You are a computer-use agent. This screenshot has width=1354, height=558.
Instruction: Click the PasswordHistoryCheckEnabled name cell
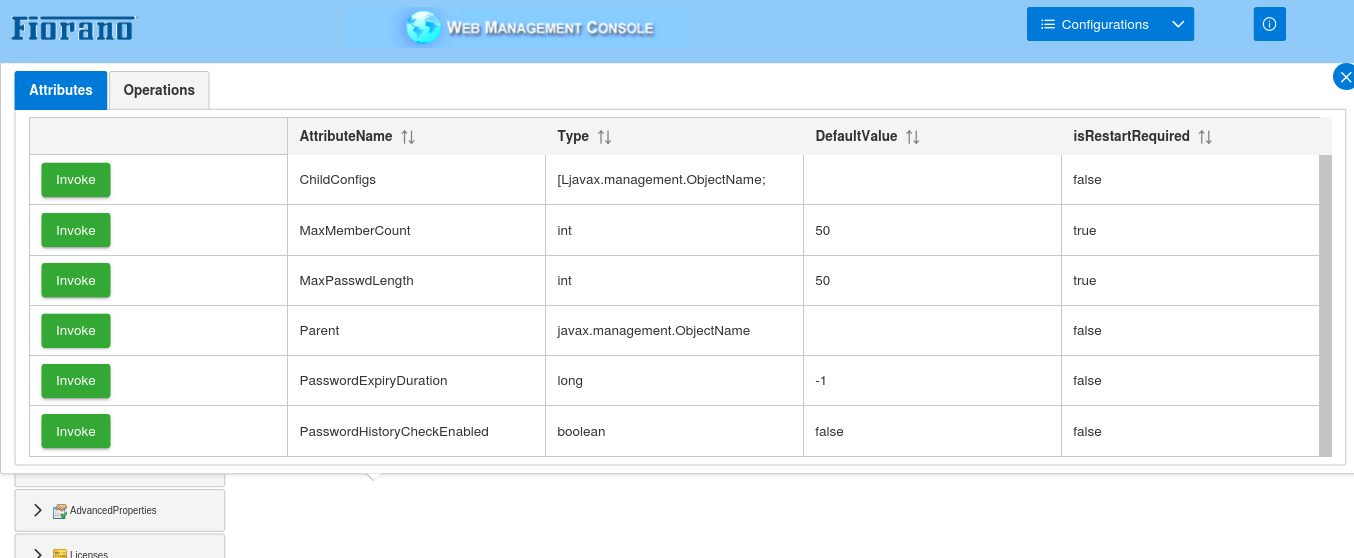click(416, 431)
